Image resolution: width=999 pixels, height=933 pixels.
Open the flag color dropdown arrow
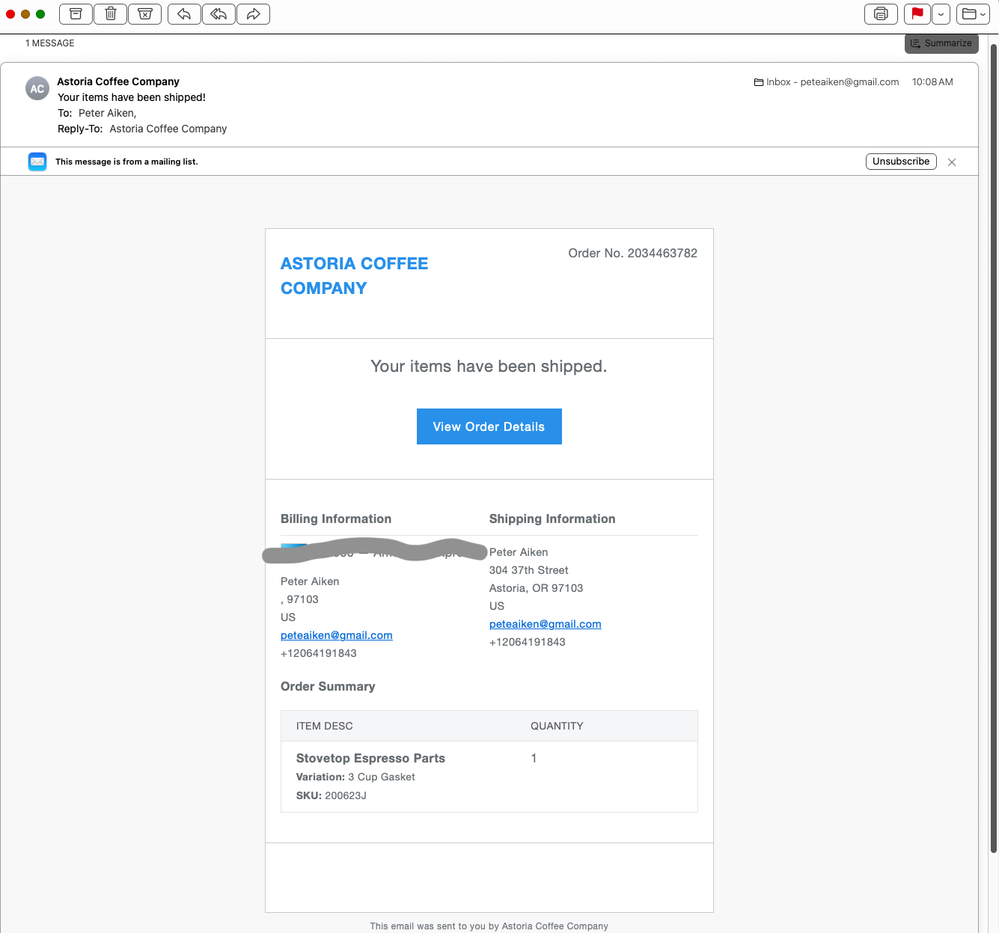coord(940,14)
